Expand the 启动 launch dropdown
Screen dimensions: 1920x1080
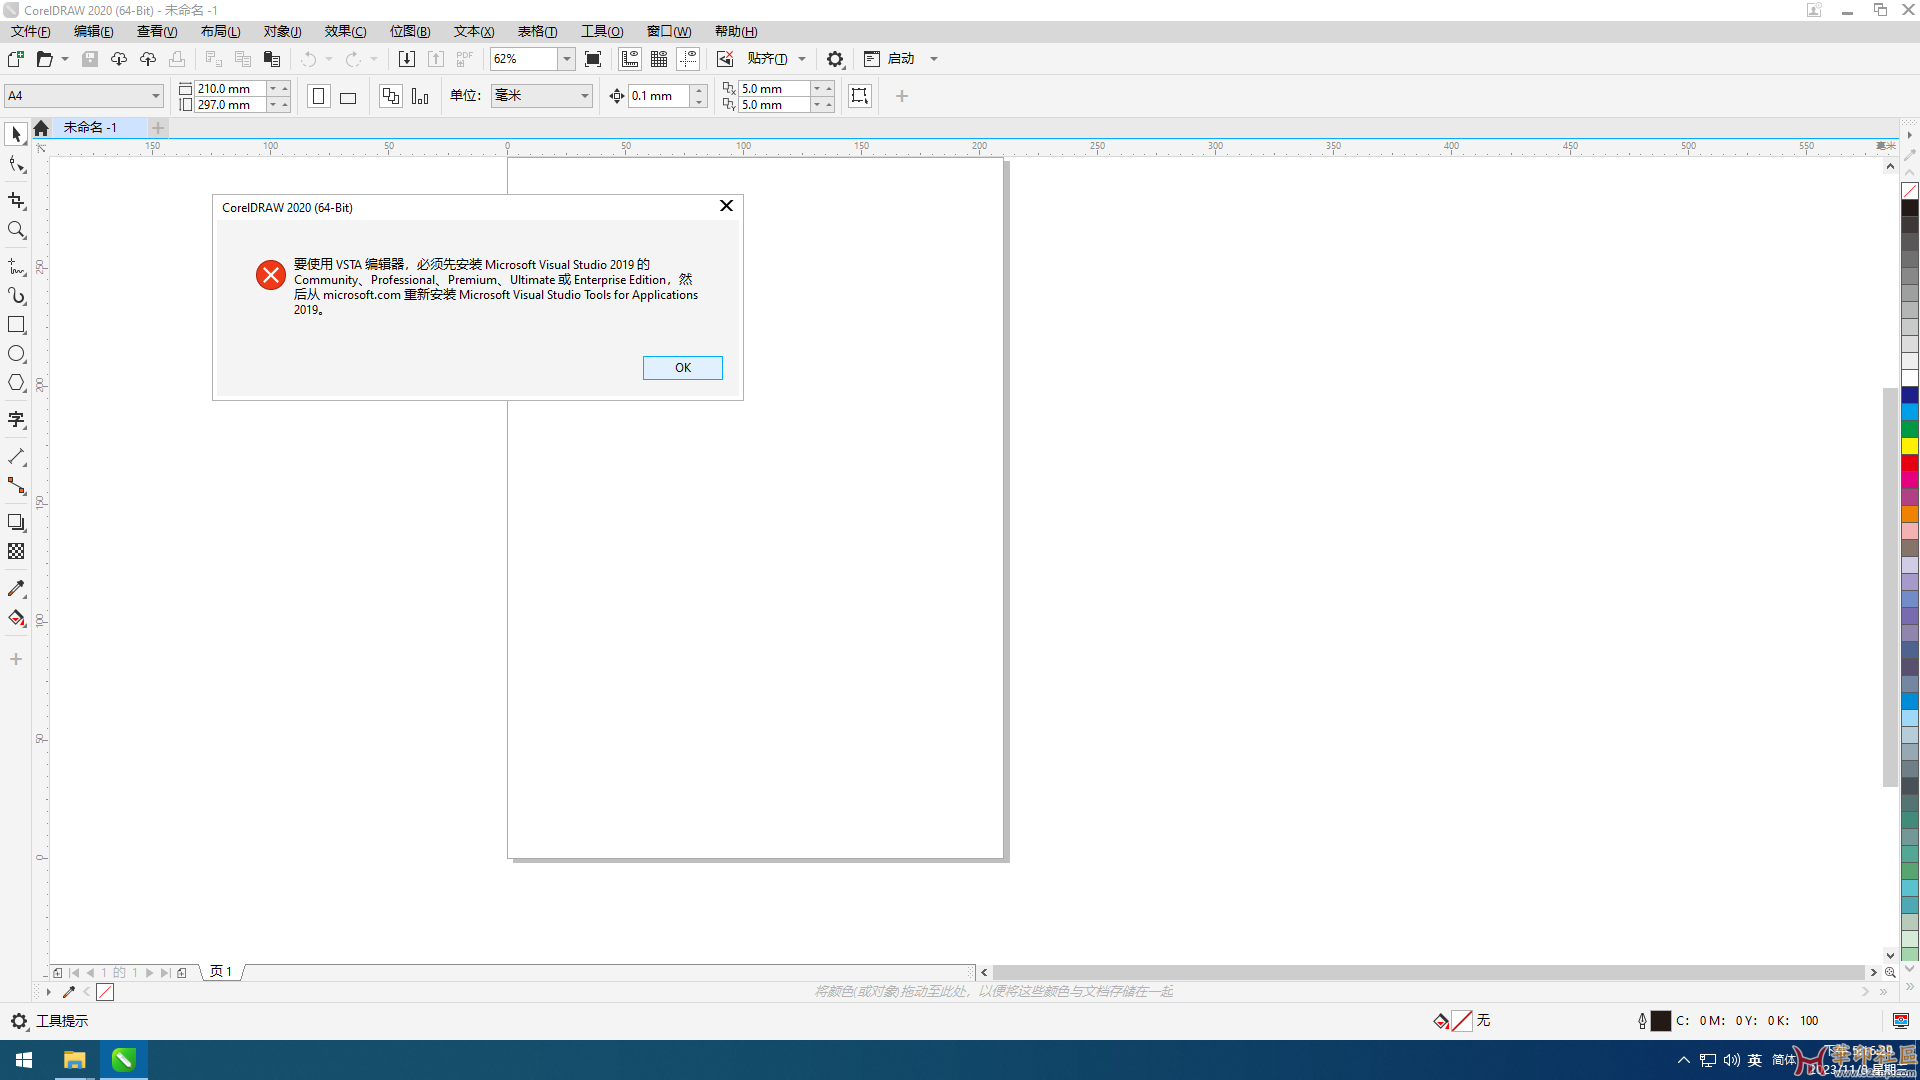[934, 59]
